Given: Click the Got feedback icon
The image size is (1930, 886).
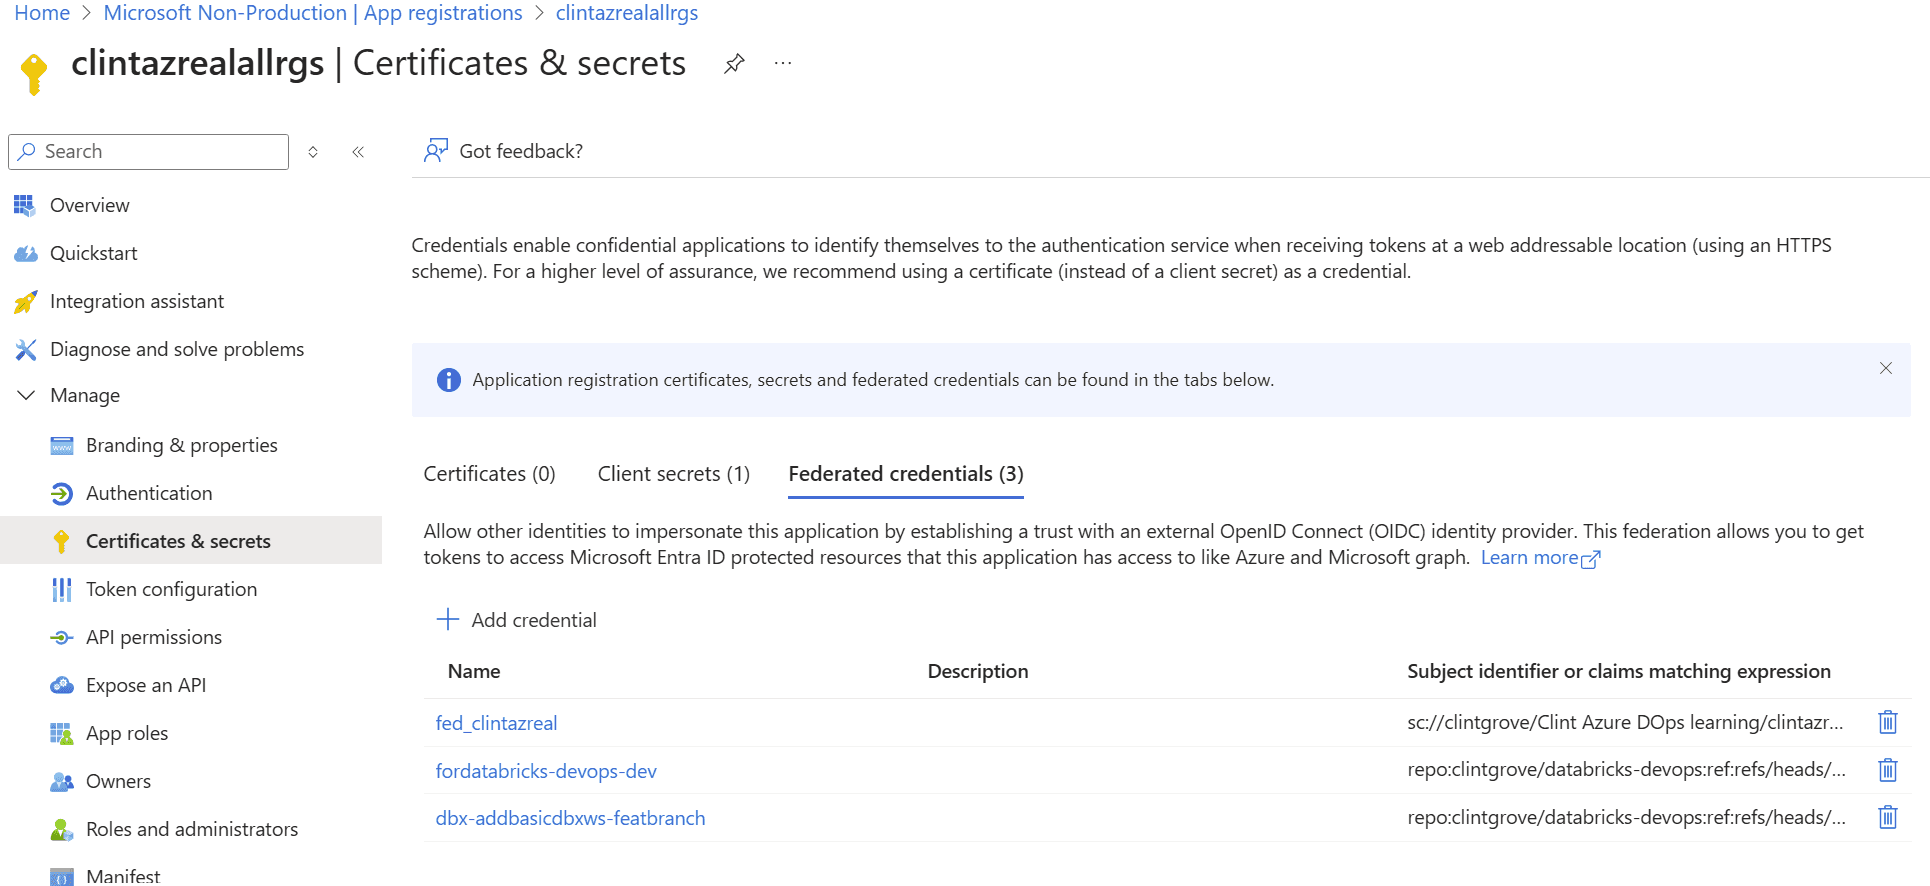Looking at the screenshot, I should [435, 151].
